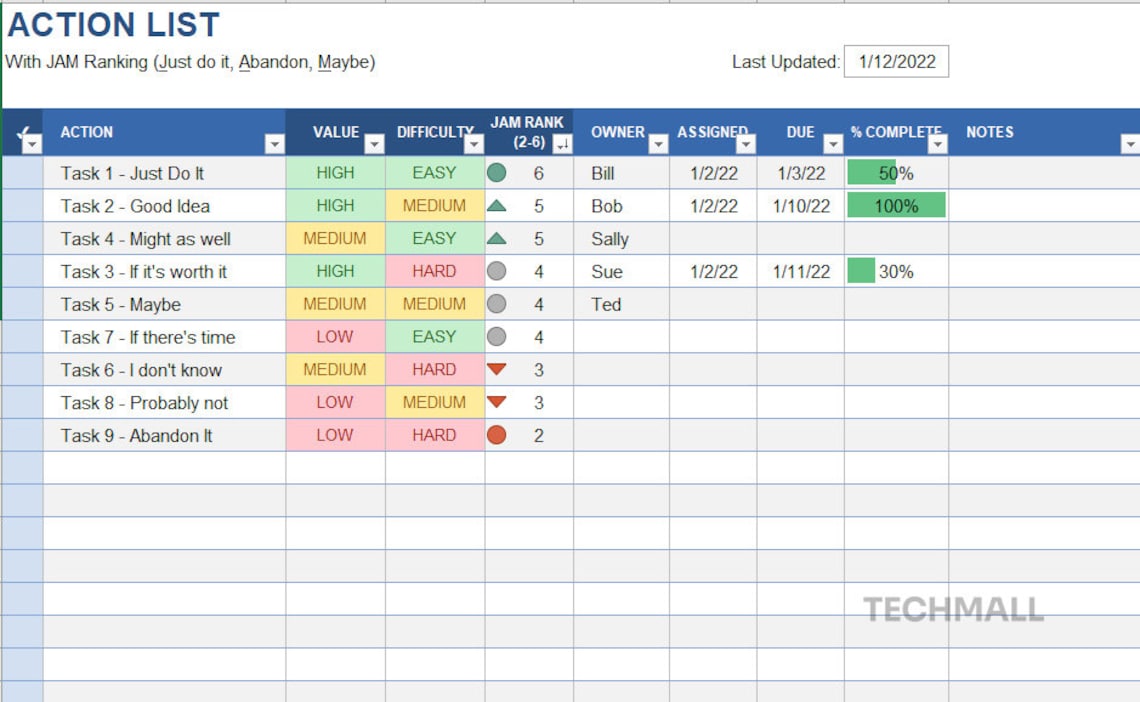Select the Last Updated label
The image size is (1140, 702).
pyautogui.click(x=786, y=62)
